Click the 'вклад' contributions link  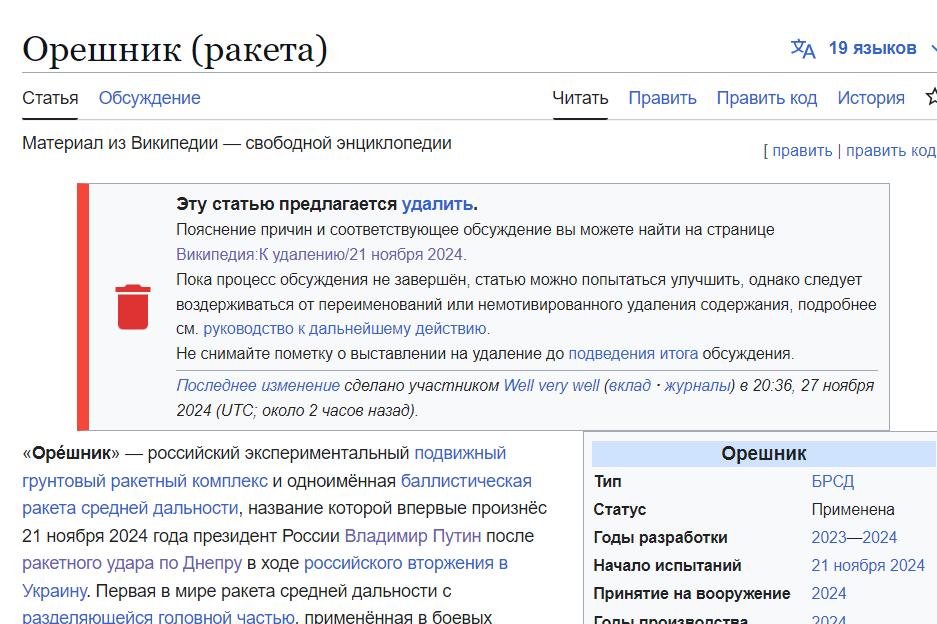click(x=629, y=386)
